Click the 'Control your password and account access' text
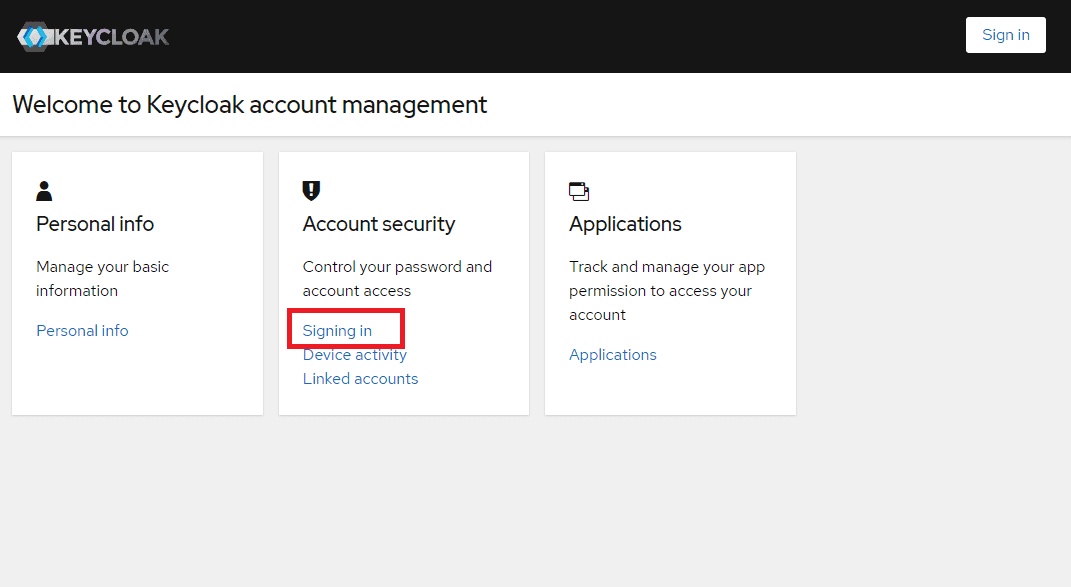Image resolution: width=1071 pixels, height=587 pixels. coord(397,279)
